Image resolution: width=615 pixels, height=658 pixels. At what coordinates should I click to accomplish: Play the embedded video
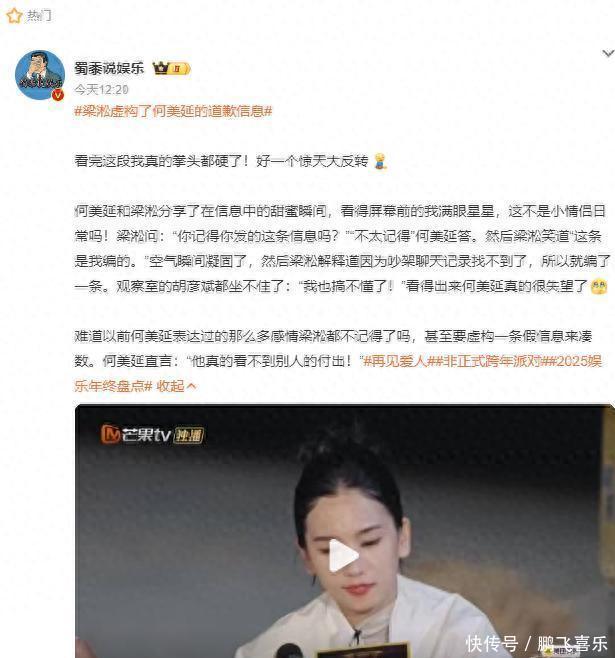(x=343, y=556)
